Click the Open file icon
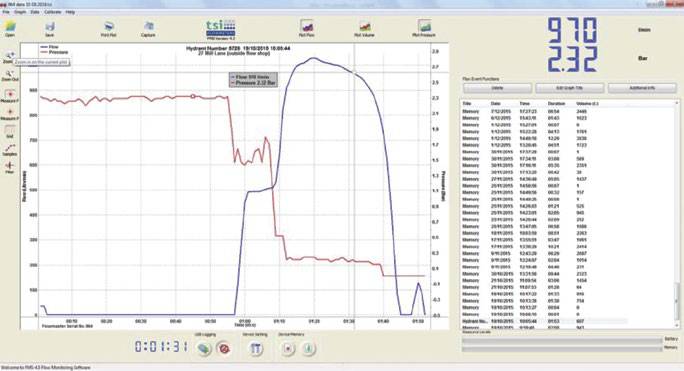Screen dimensions: 684x371 [10, 27]
